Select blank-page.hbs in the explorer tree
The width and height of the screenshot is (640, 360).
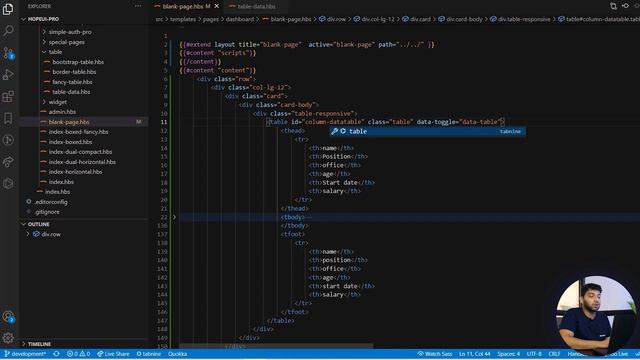[x=69, y=122]
